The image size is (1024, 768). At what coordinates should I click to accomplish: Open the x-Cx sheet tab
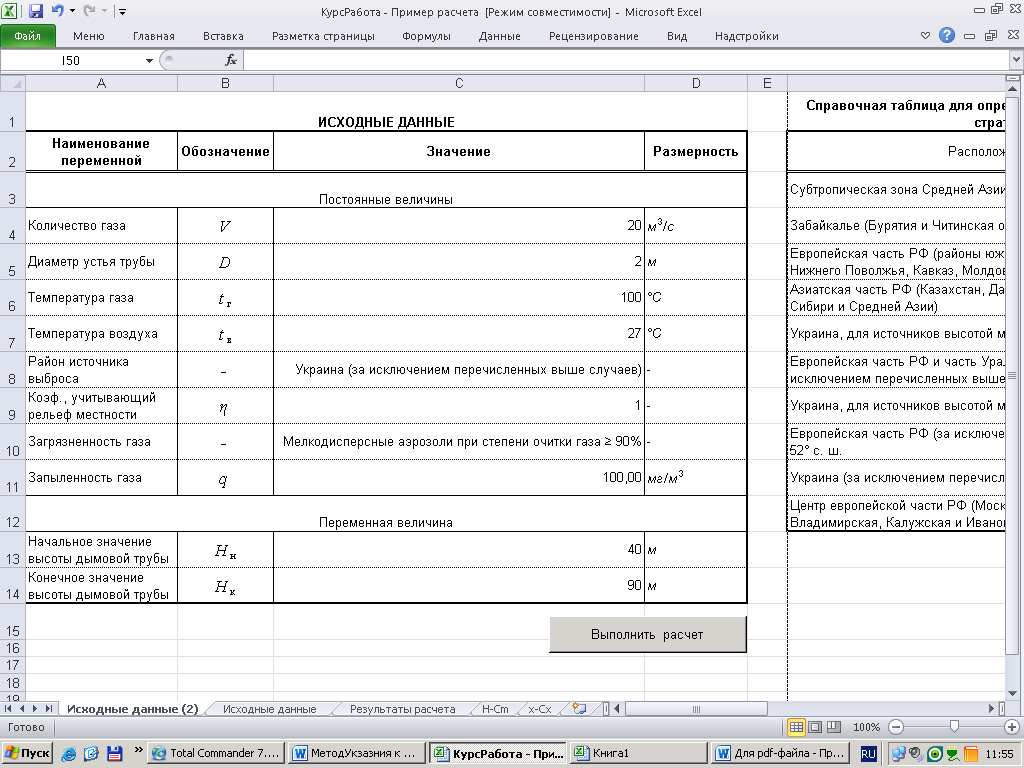539,709
